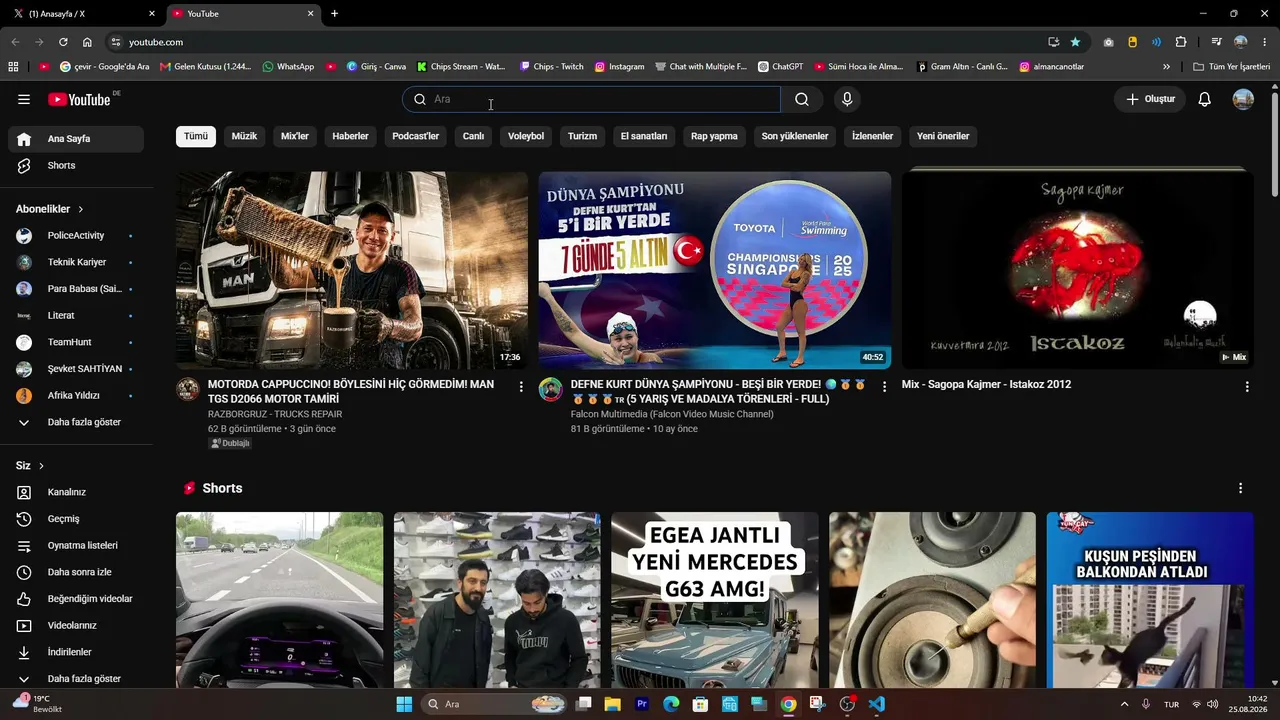Screen dimensions: 1280x720
Task: Select the Müzik filter chip
Action: [244, 136]
